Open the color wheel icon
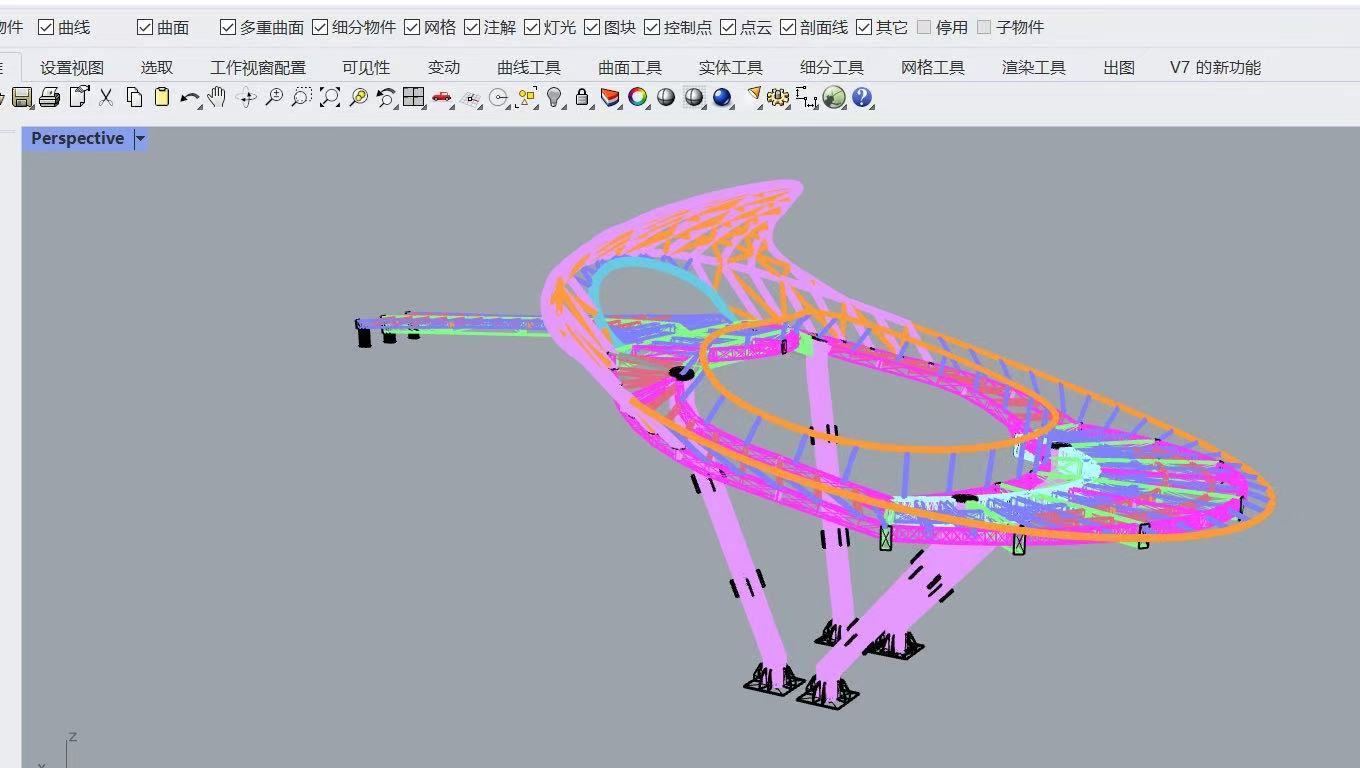Image resolution: width=1360 pixels, height=768 pixels. click(x=638, y=98)
